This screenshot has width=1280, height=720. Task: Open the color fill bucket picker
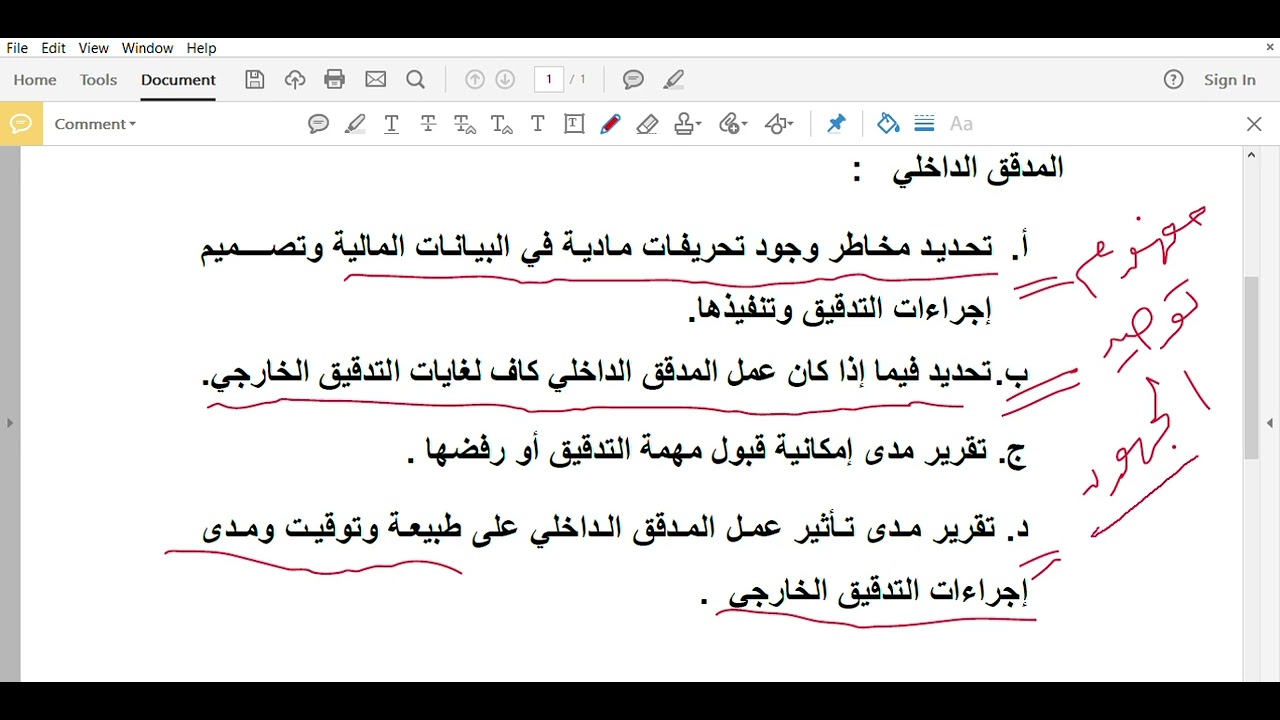(888, 124)
